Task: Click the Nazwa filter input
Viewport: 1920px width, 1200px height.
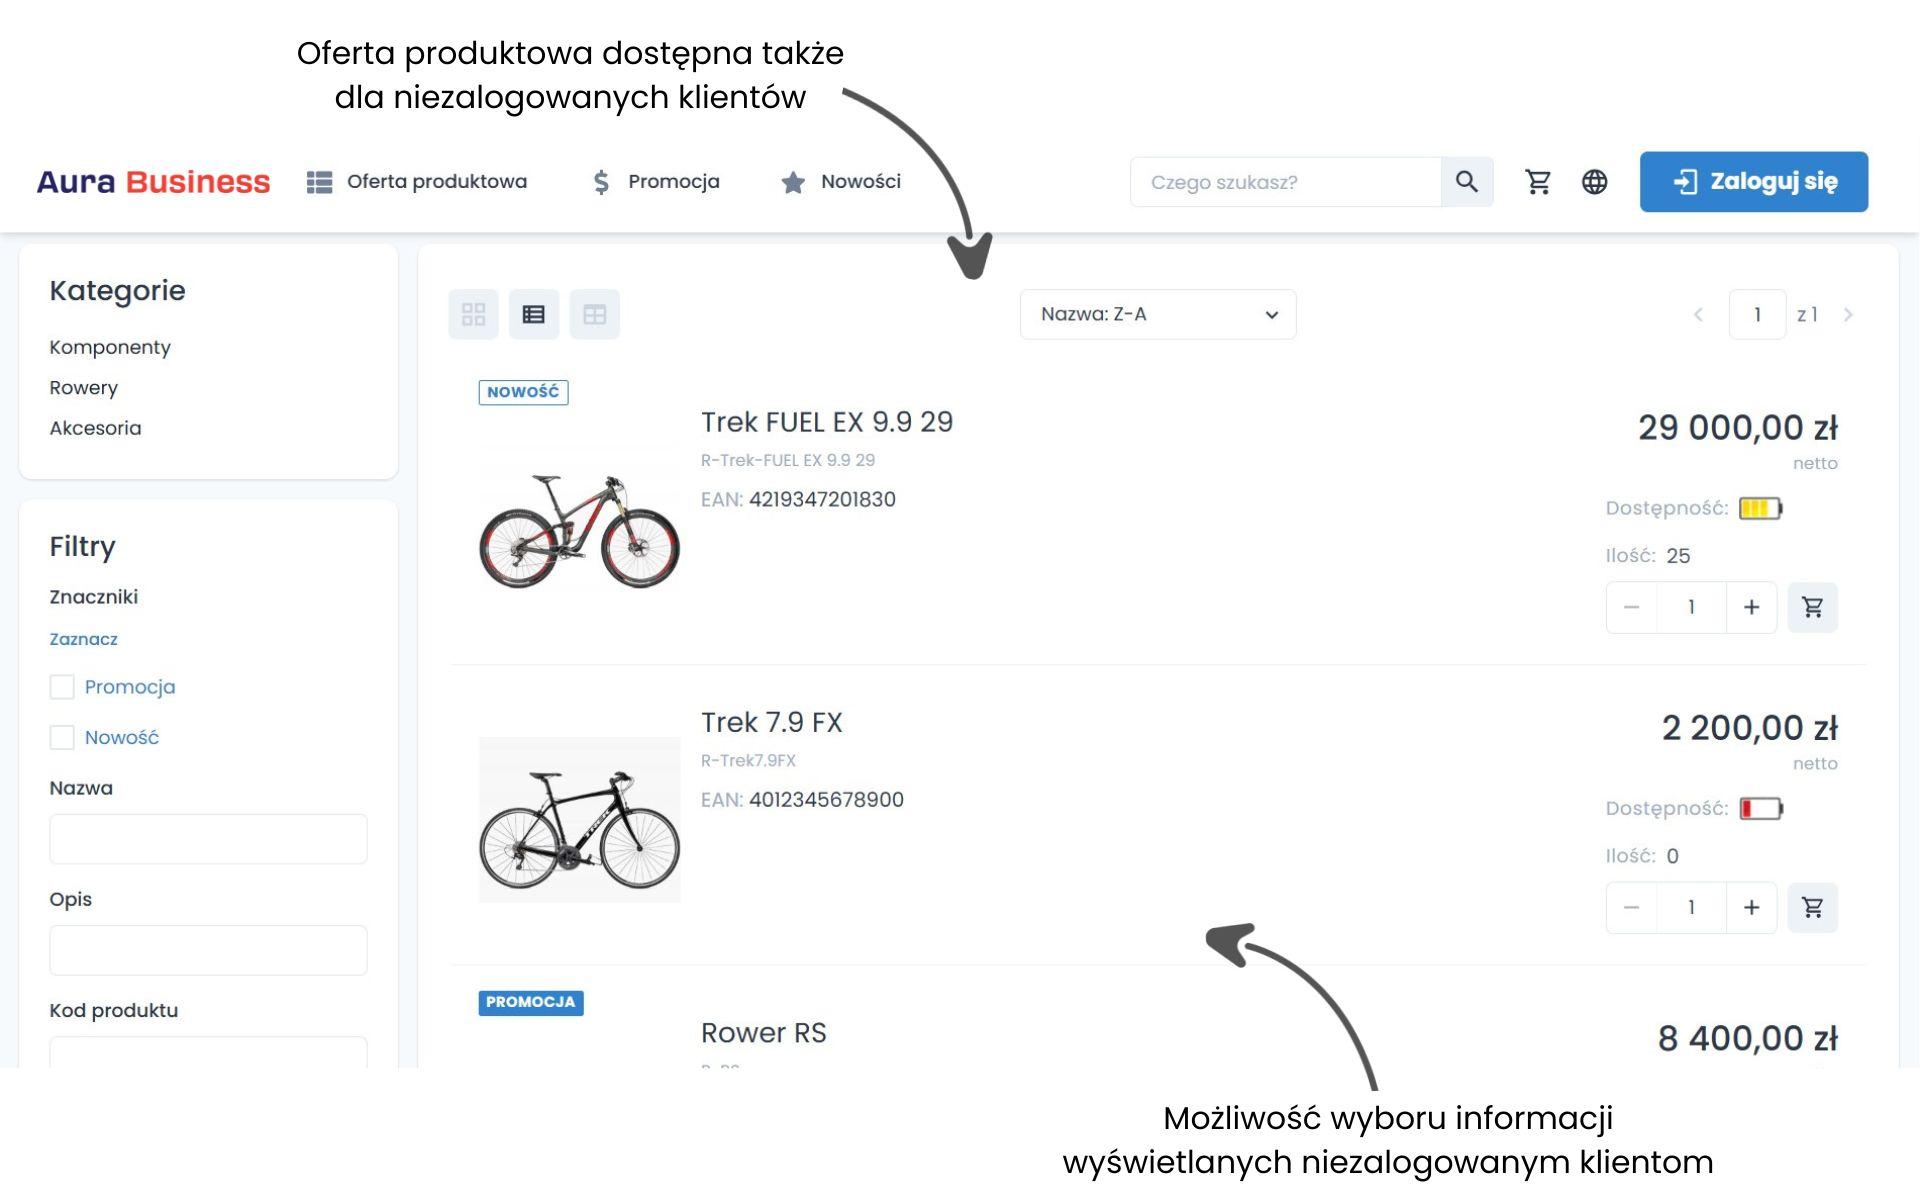Action: click(208, 839)
